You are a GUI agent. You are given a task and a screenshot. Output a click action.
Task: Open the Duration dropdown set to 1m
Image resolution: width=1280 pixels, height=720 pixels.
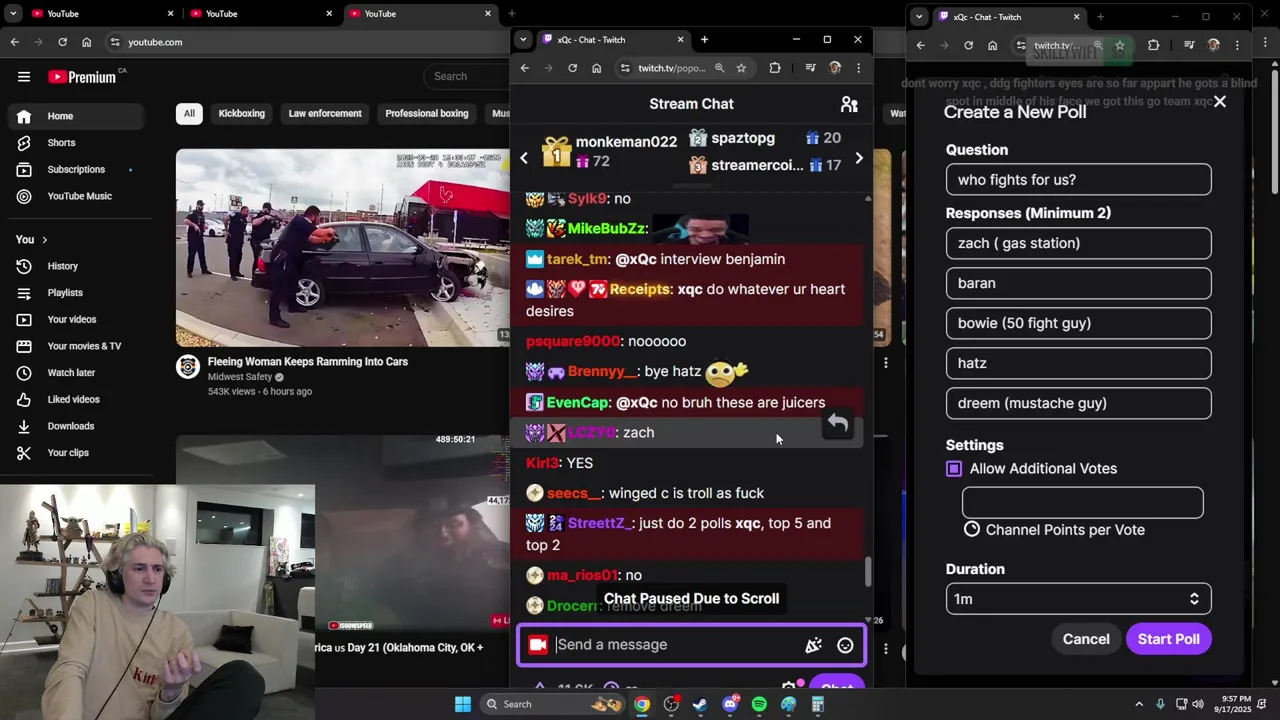tap(1078, 599)
